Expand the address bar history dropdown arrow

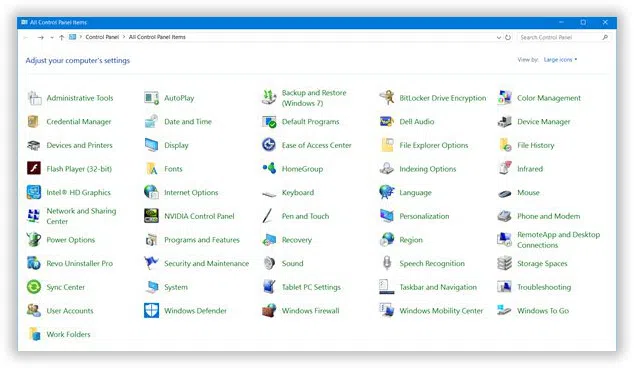click(x=499, y=37)
